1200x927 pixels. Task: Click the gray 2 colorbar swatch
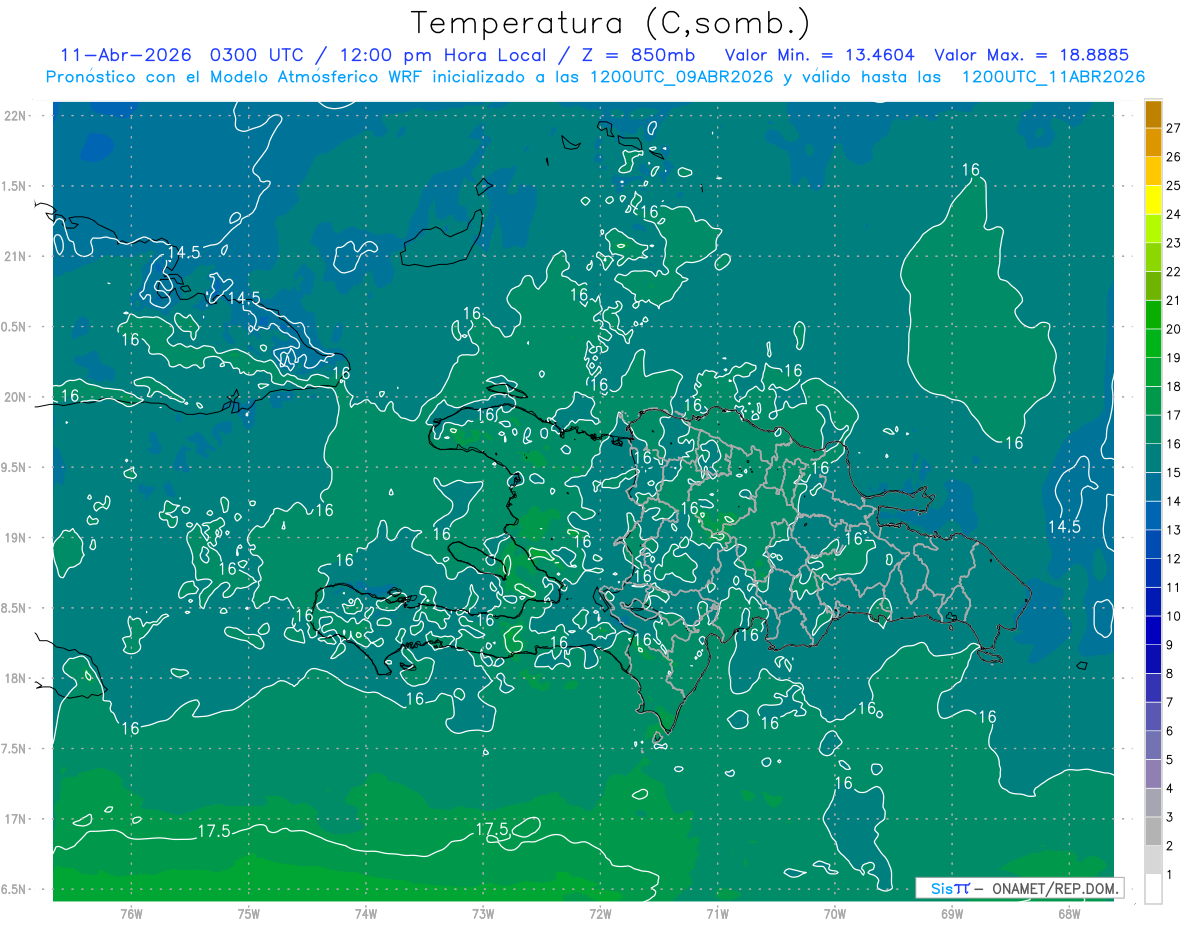[x=1153, y=832]
